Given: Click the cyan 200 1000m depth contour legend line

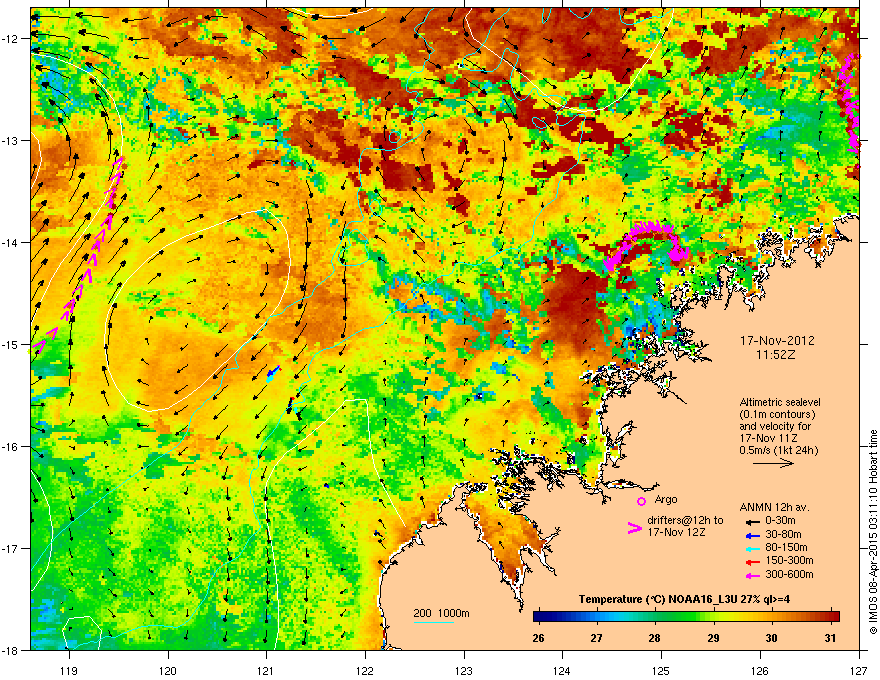Looking at the screenshot, I should tap(433, 622).
